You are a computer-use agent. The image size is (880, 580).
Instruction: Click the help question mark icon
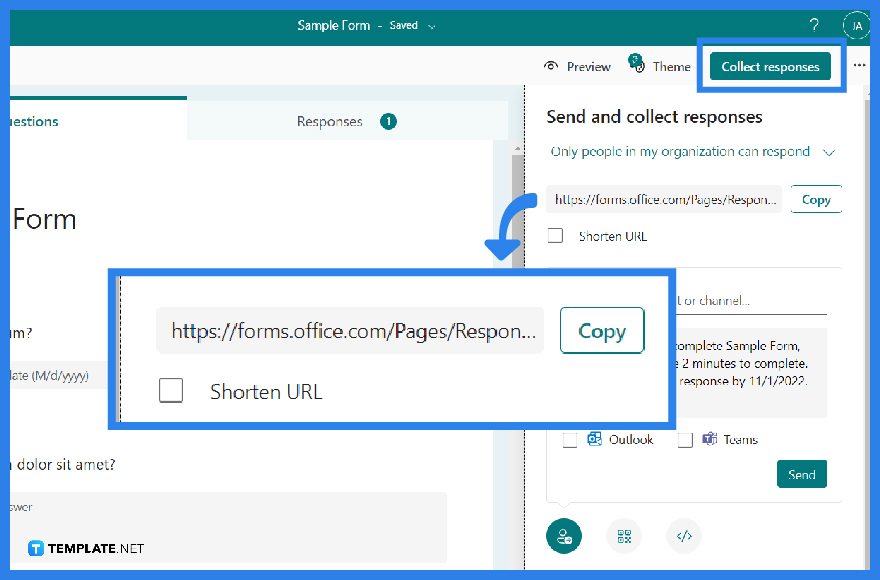tap(813, 25)
